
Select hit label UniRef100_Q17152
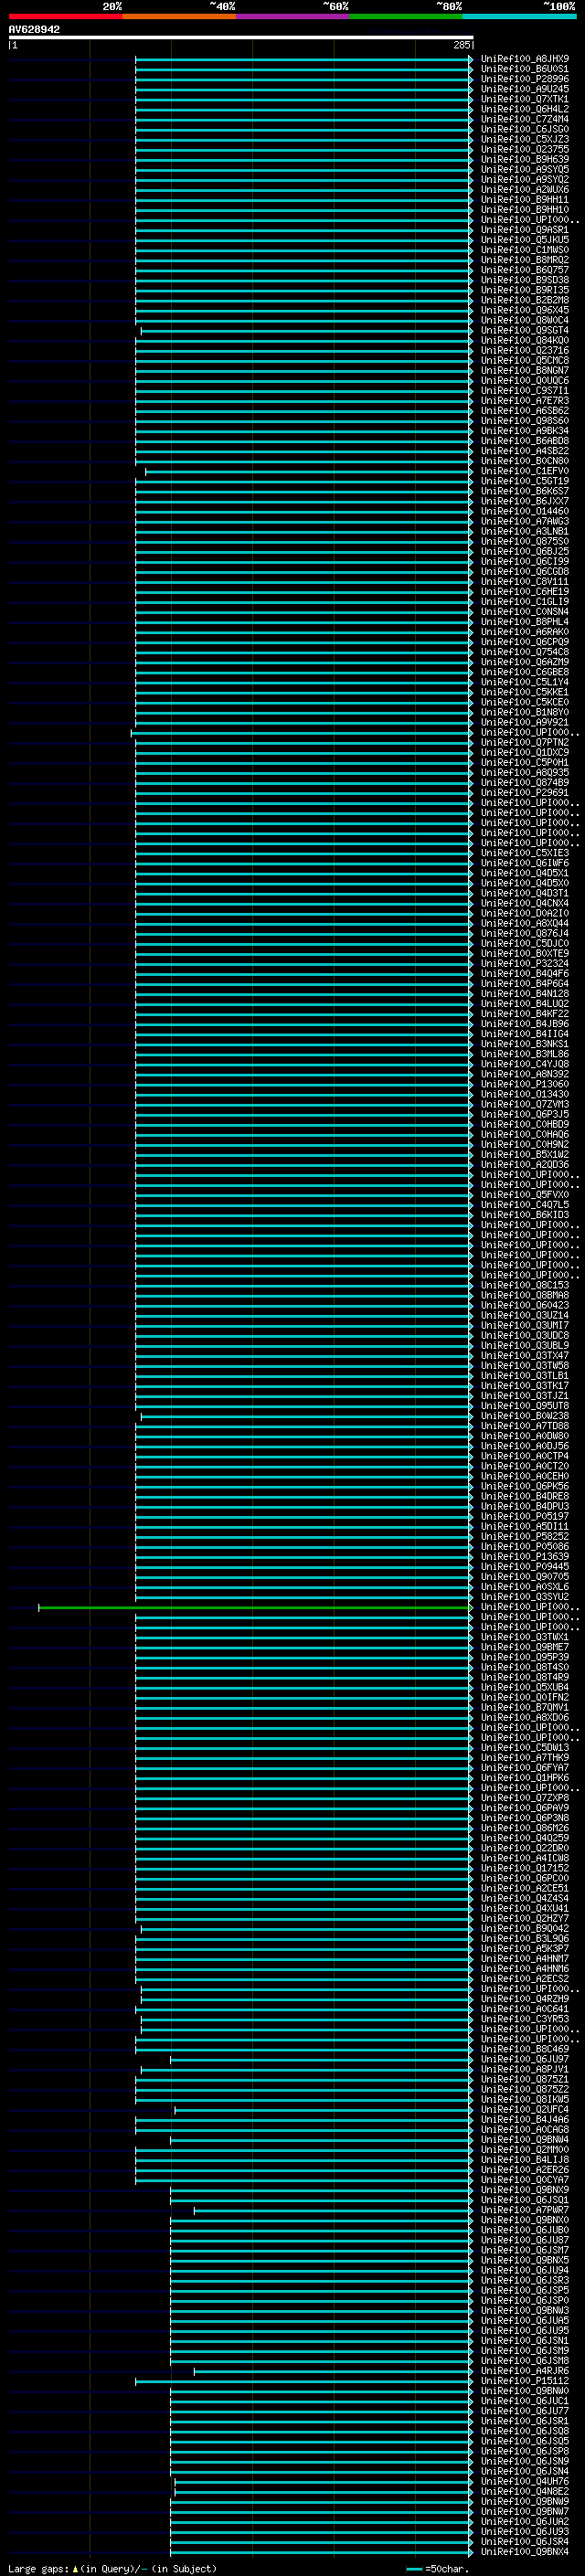click(525, 1868)
